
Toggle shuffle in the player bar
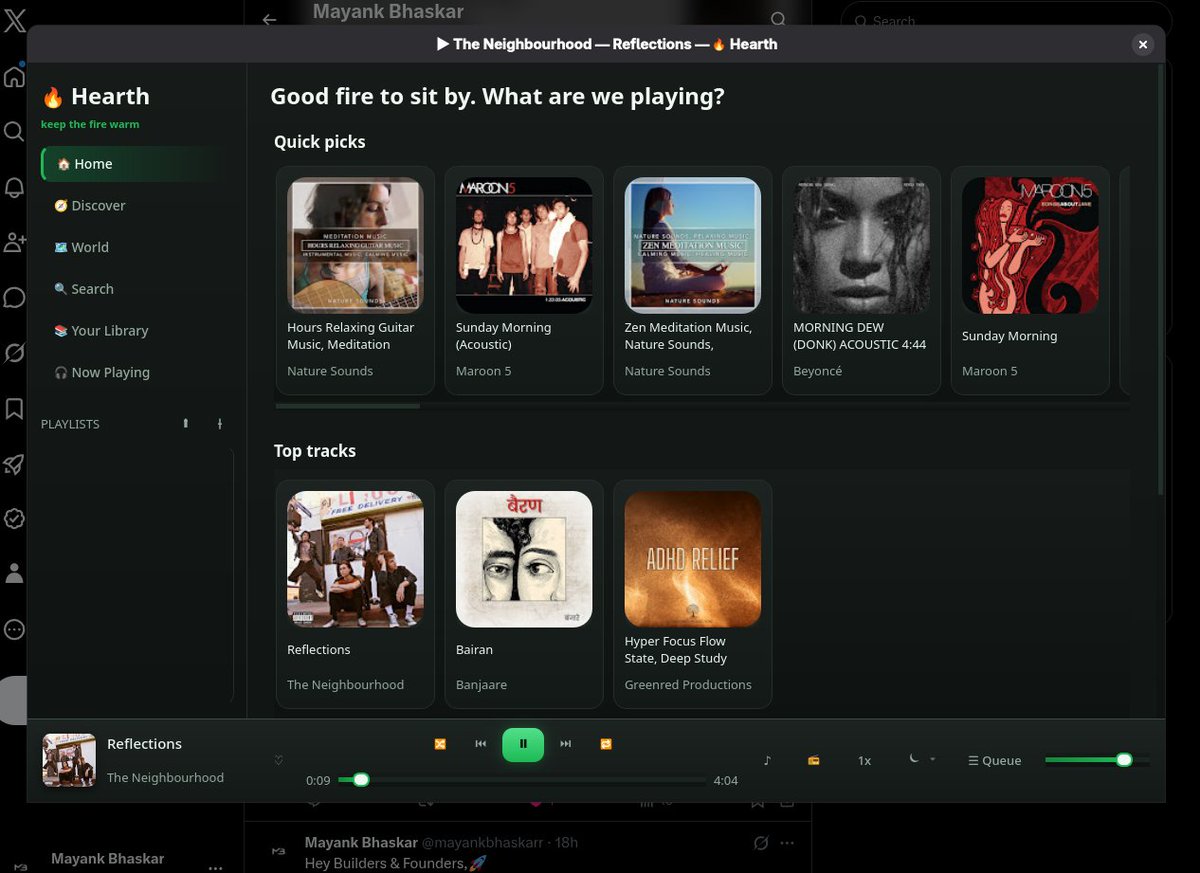(440, 744)
